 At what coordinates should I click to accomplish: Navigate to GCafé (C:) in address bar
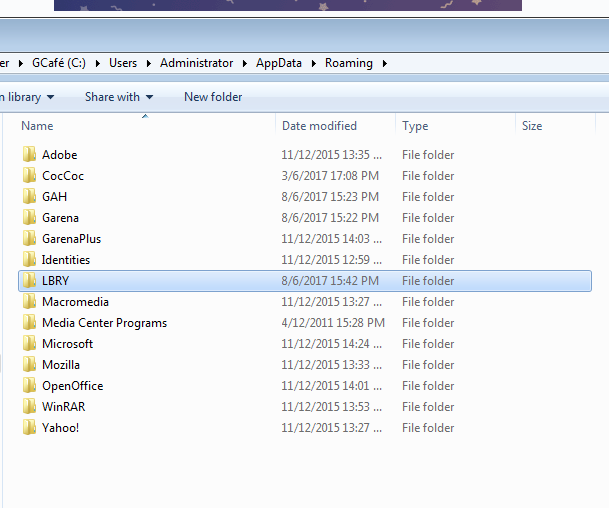click(x=59, y=63)
